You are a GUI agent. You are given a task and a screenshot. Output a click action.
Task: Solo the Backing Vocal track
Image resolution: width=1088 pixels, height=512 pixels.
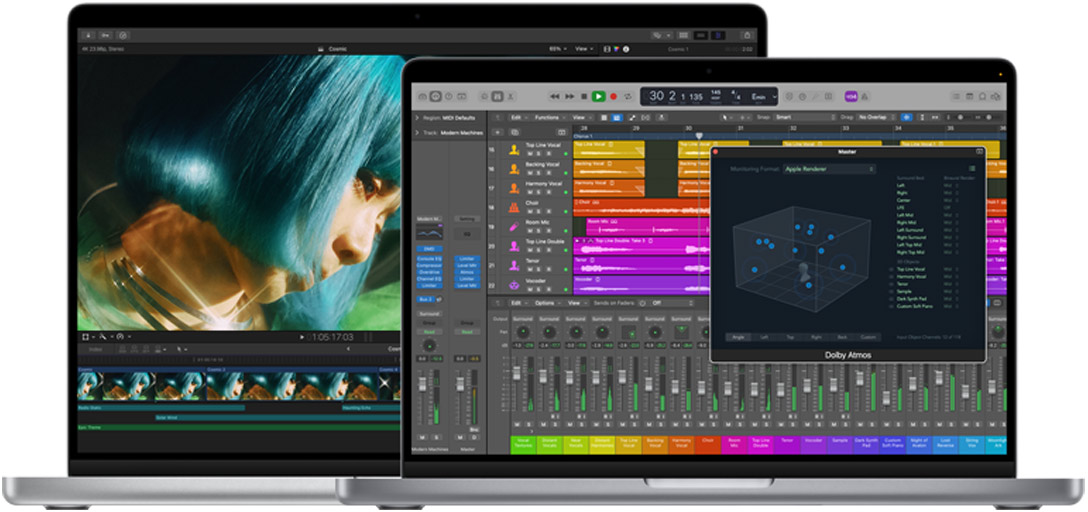[539, 172]
